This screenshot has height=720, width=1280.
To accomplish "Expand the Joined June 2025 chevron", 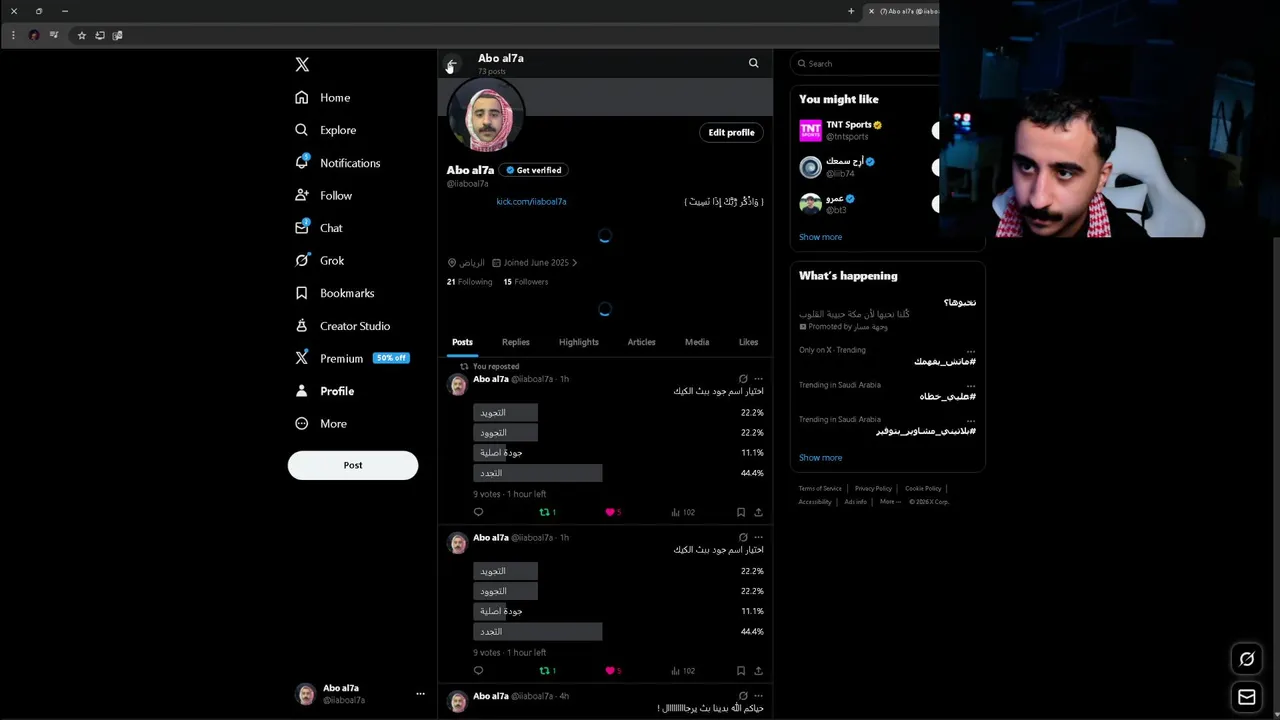I will coord(574,263).
